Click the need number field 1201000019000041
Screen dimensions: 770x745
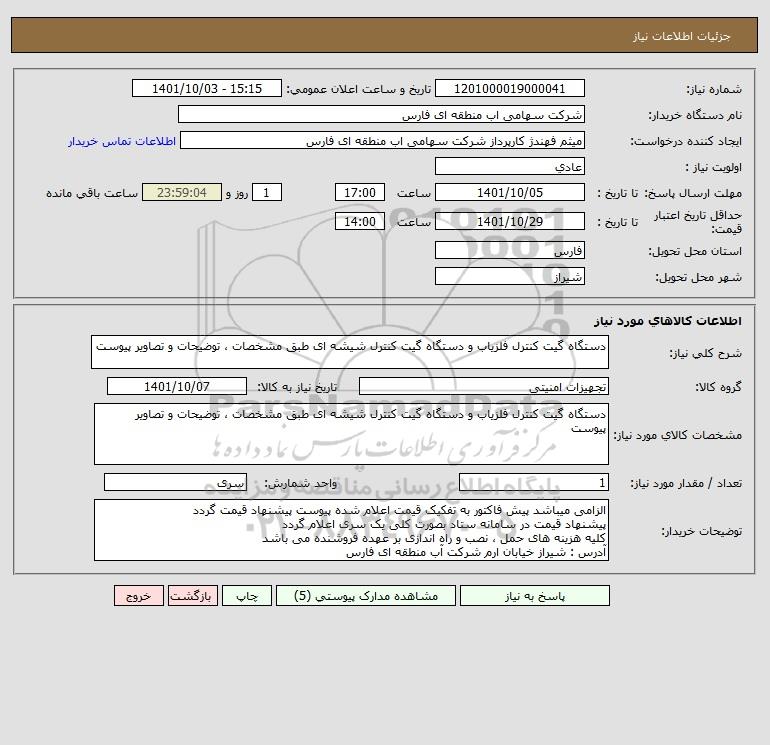[x=510, y=88]
